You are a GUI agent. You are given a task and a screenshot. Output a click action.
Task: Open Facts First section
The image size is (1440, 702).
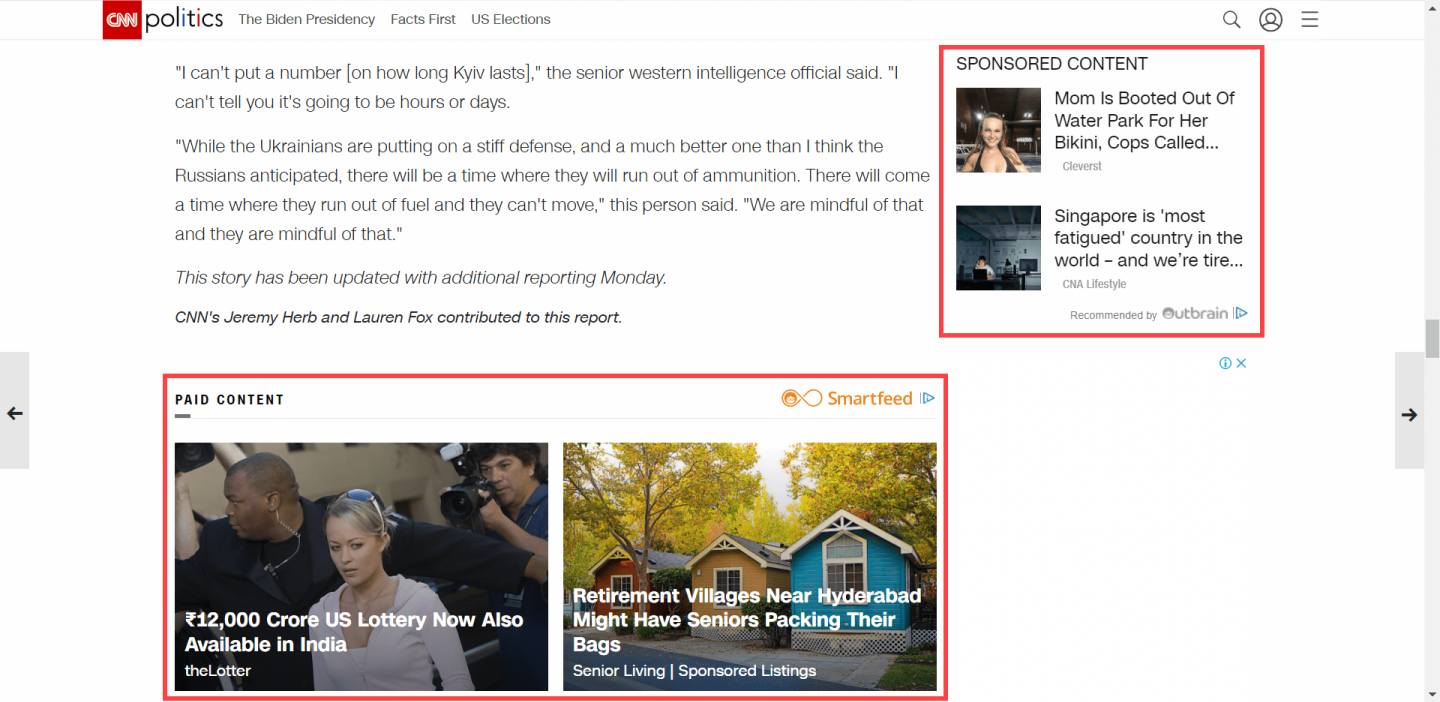pyautogui.click(x=423, y=19)
